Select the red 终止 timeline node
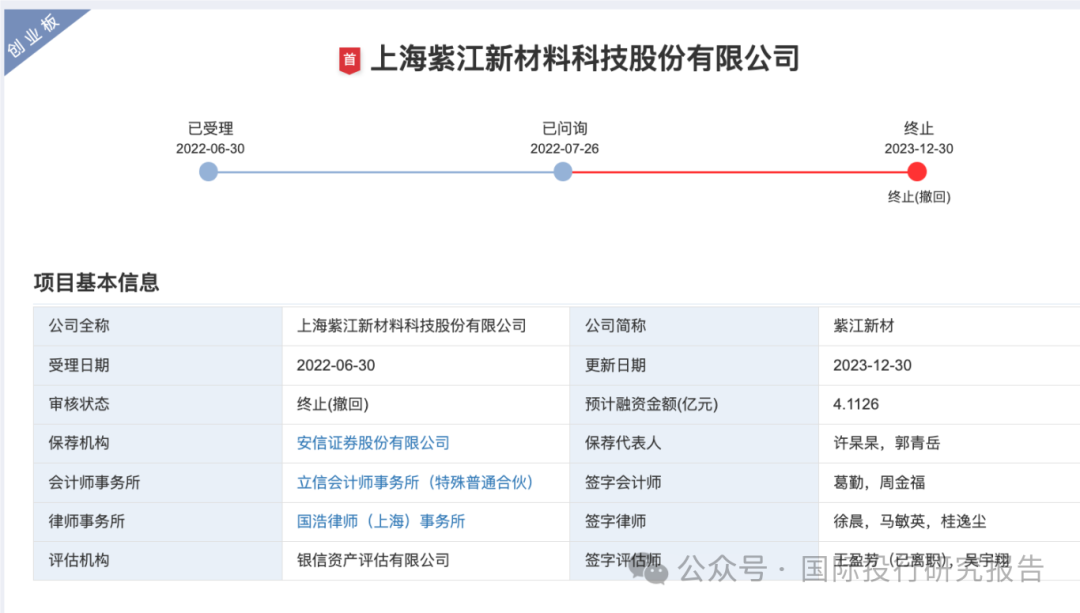 [917, 172]
